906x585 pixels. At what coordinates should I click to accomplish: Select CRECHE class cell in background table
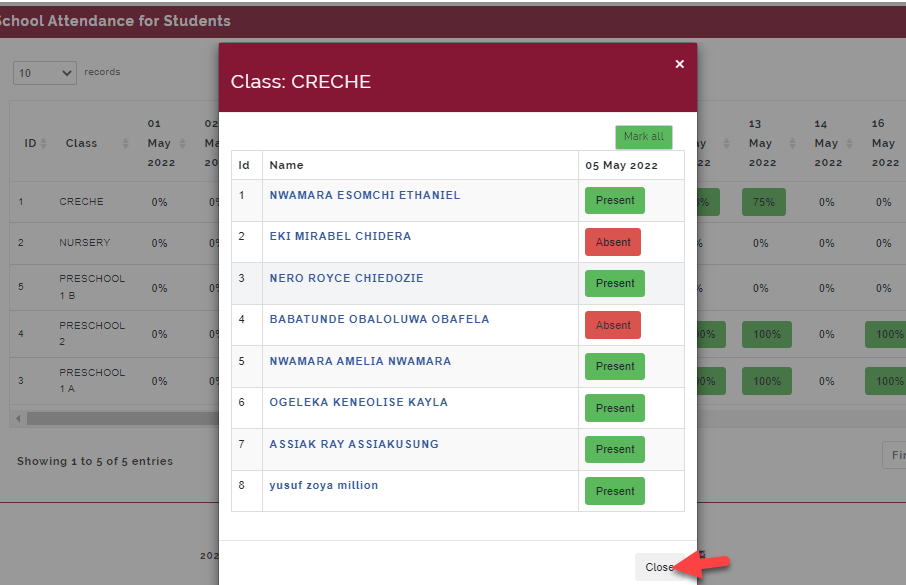tap(81, 202)
